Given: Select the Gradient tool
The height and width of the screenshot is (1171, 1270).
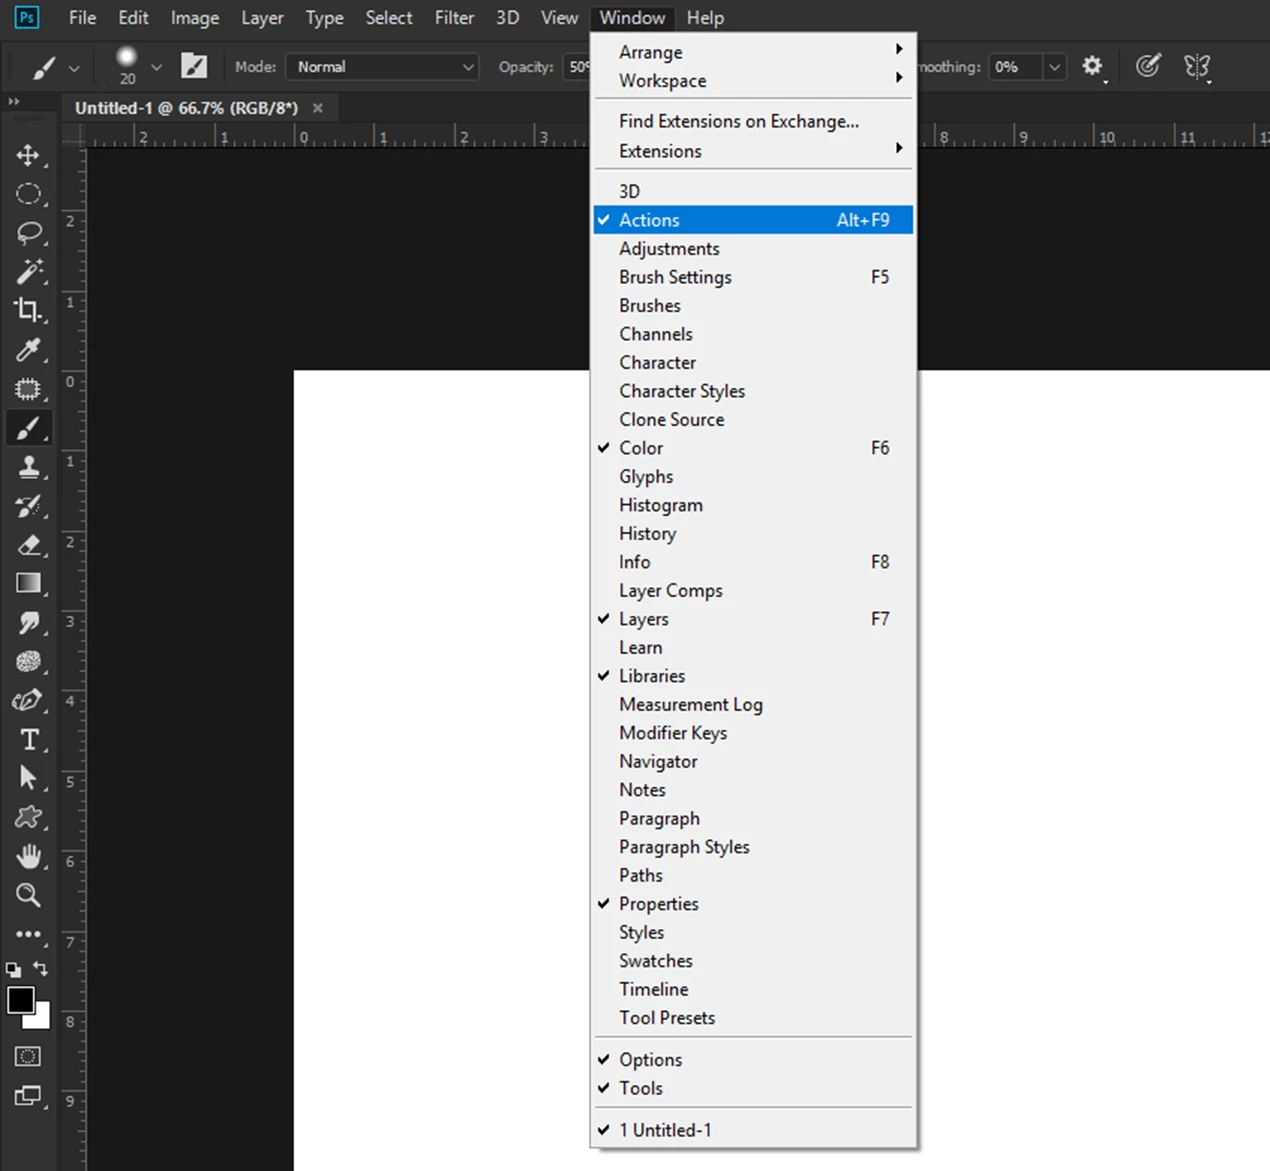Looking at the screenshot, I should 28,583.
